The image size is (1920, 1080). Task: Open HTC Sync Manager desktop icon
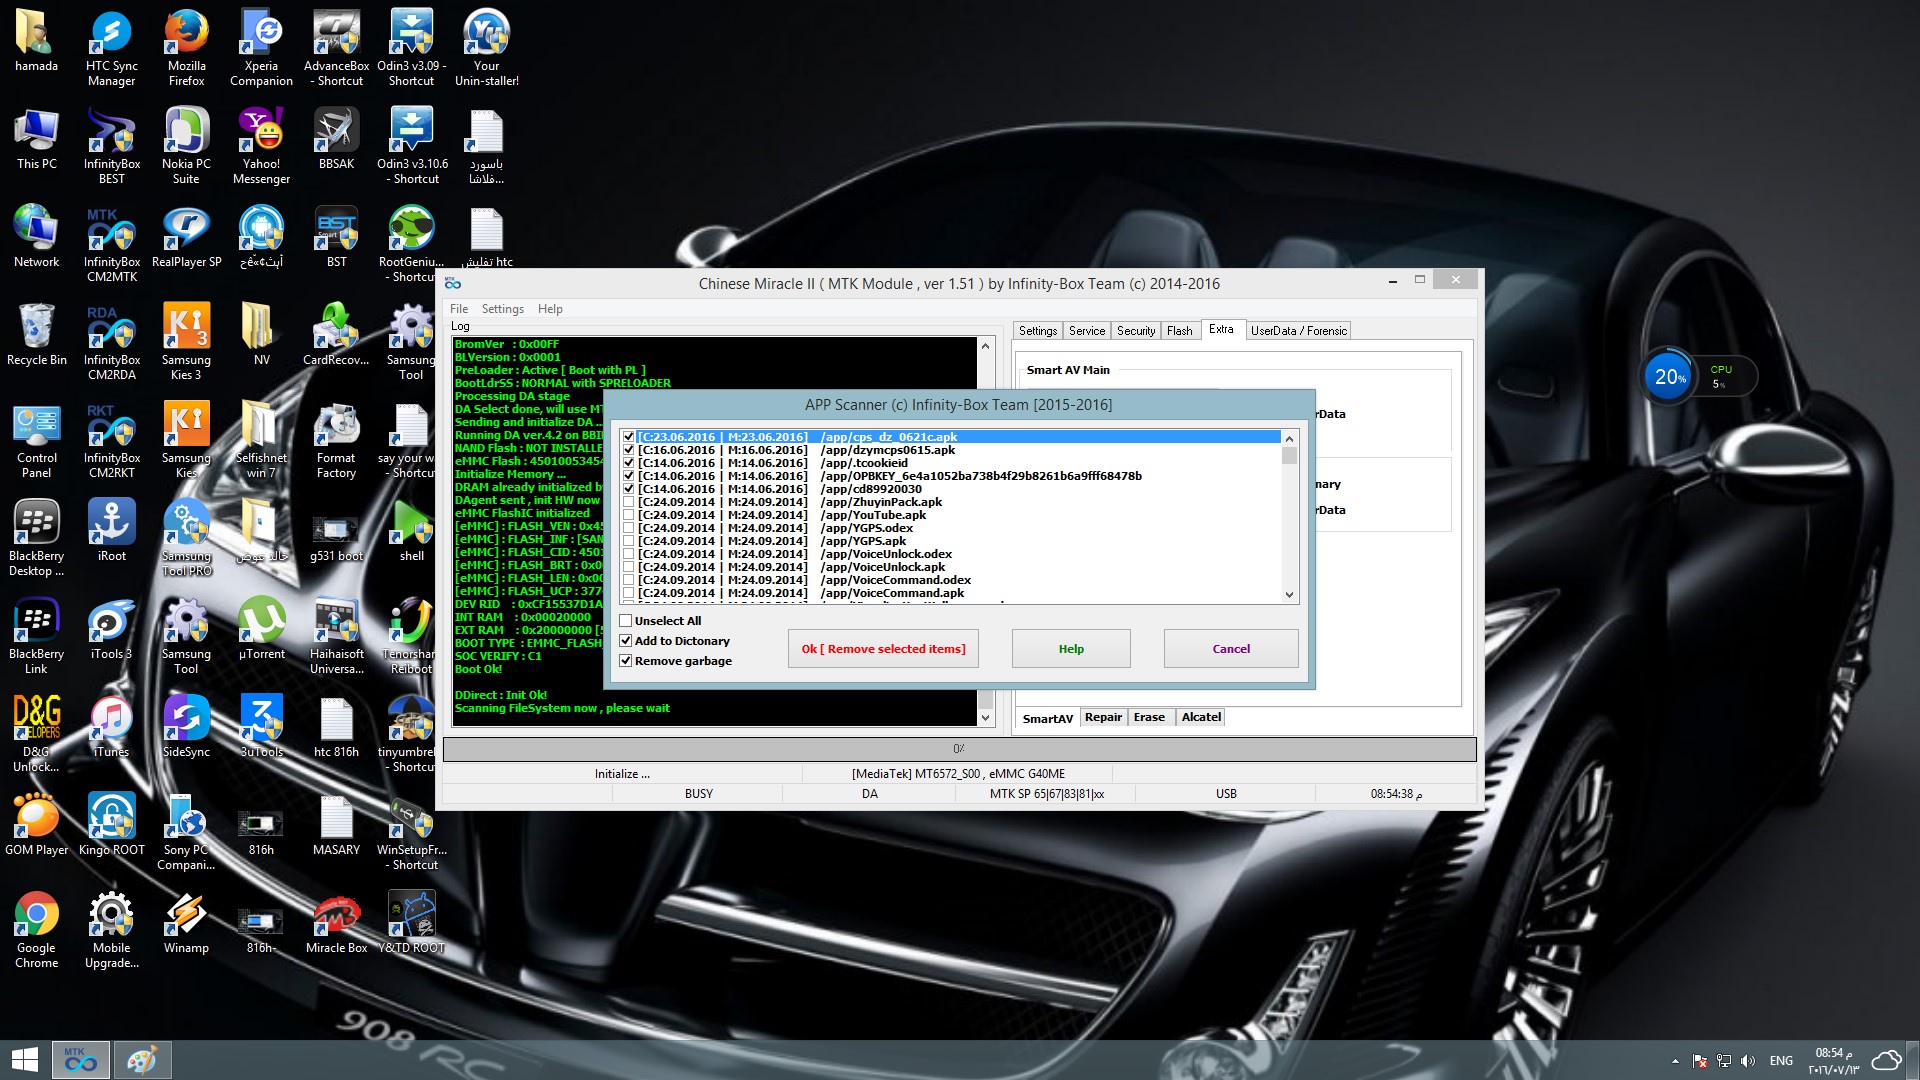tap(111, 47)
